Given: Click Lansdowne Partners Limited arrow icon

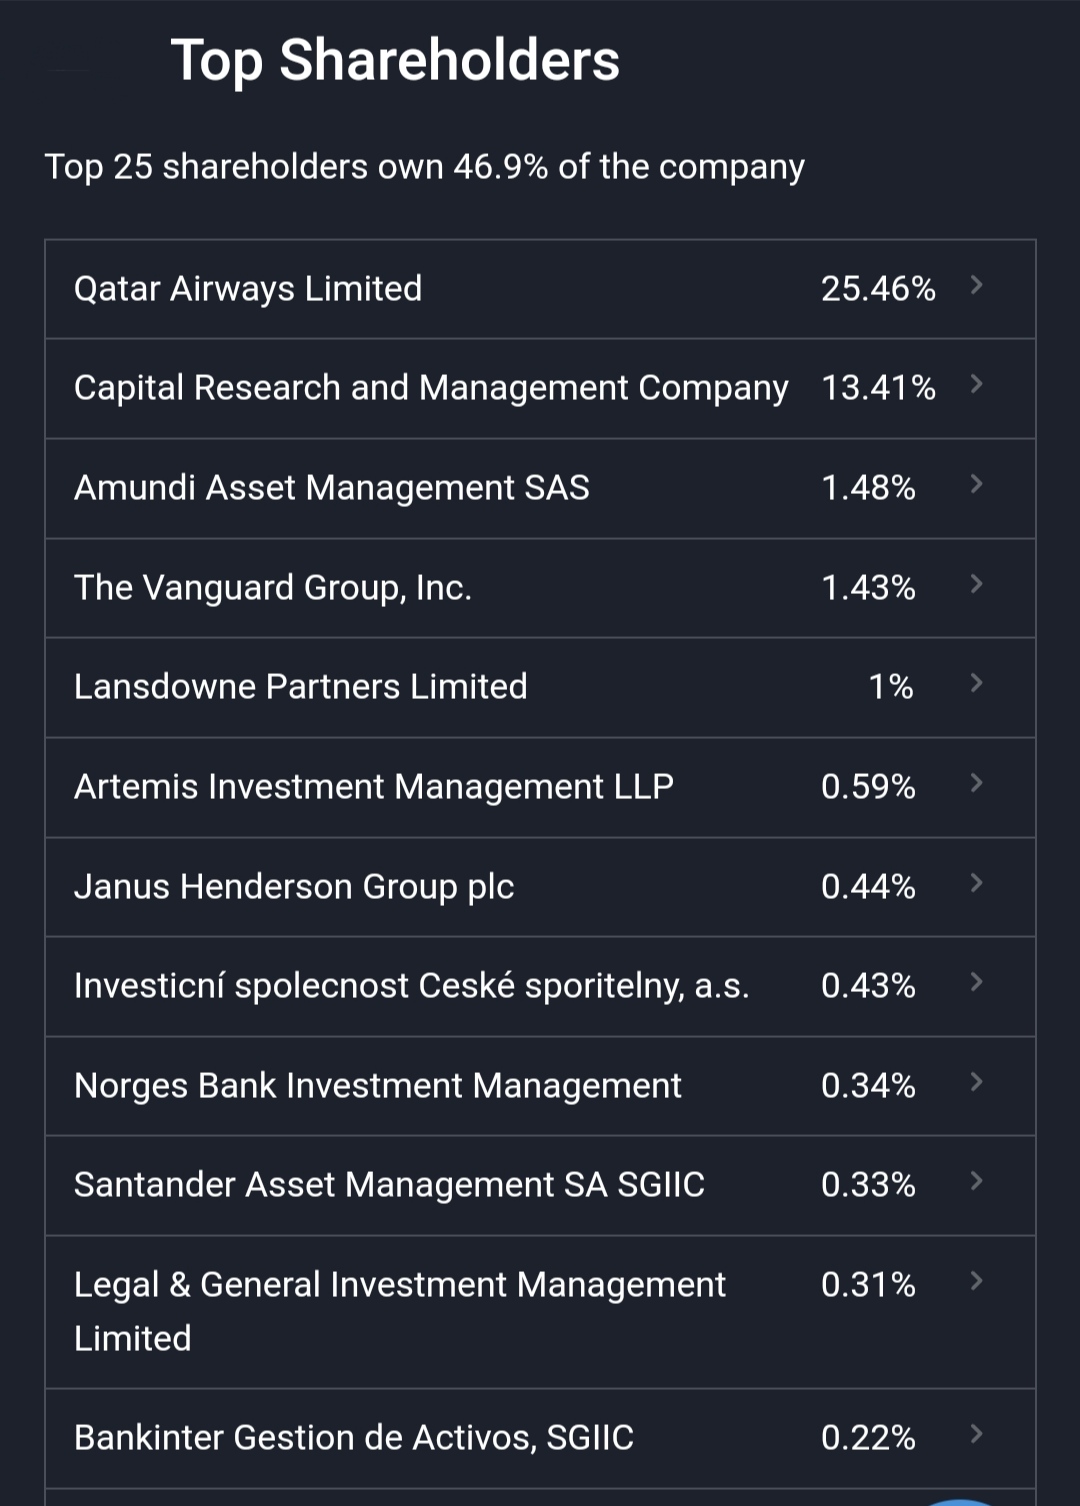Looking at the screenshot, I should click(977, 684).
